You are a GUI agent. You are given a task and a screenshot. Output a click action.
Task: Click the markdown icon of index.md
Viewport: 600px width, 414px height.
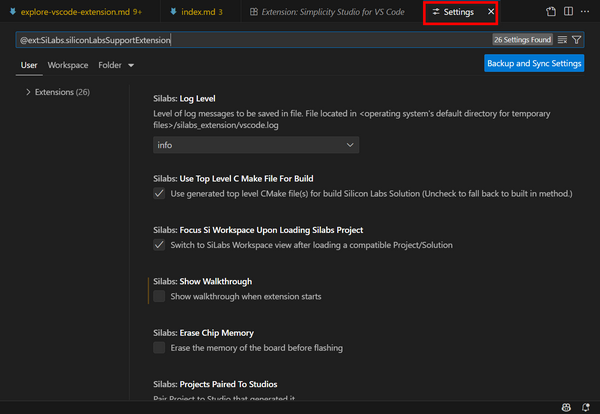173,12
